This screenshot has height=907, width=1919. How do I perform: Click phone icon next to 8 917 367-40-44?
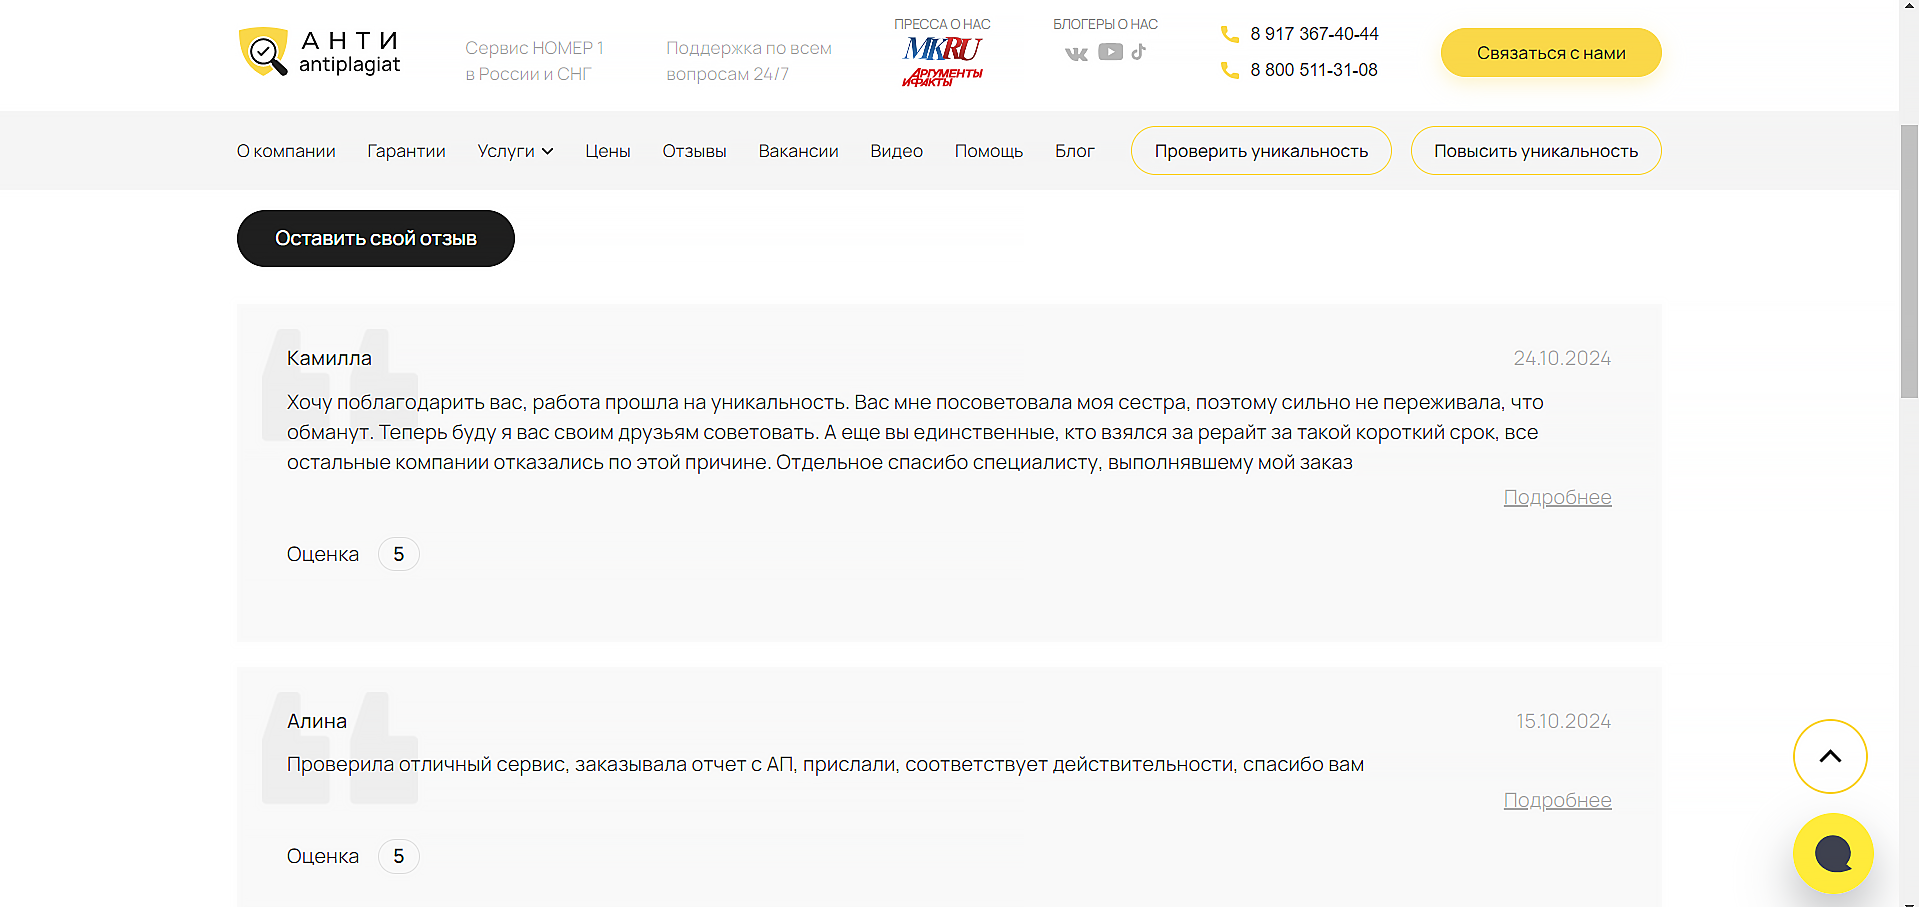(1230, 34)
